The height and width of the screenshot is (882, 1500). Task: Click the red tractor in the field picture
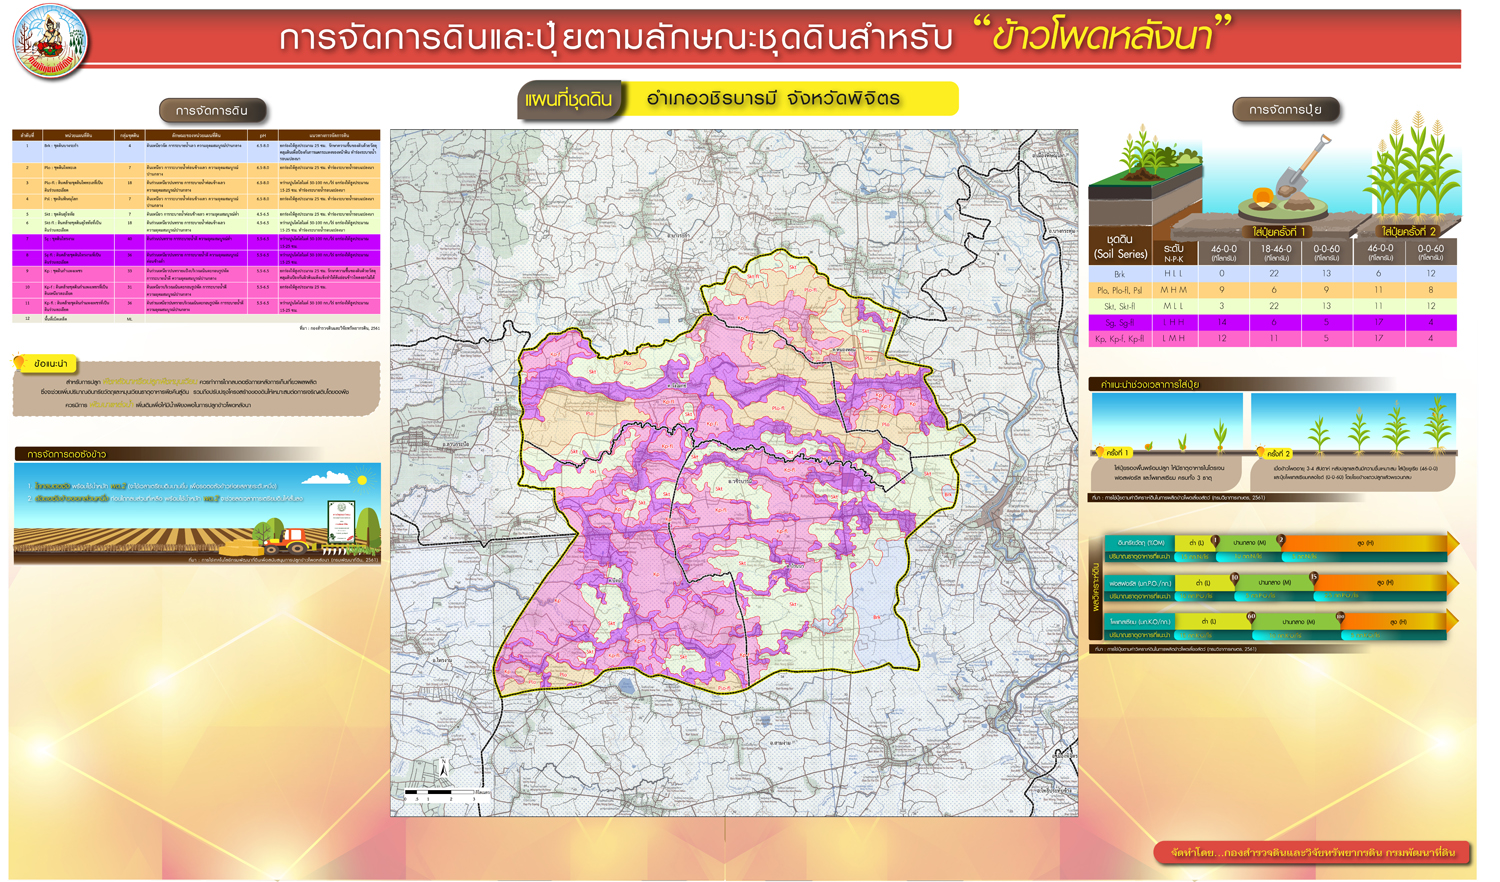pos(290,541)
